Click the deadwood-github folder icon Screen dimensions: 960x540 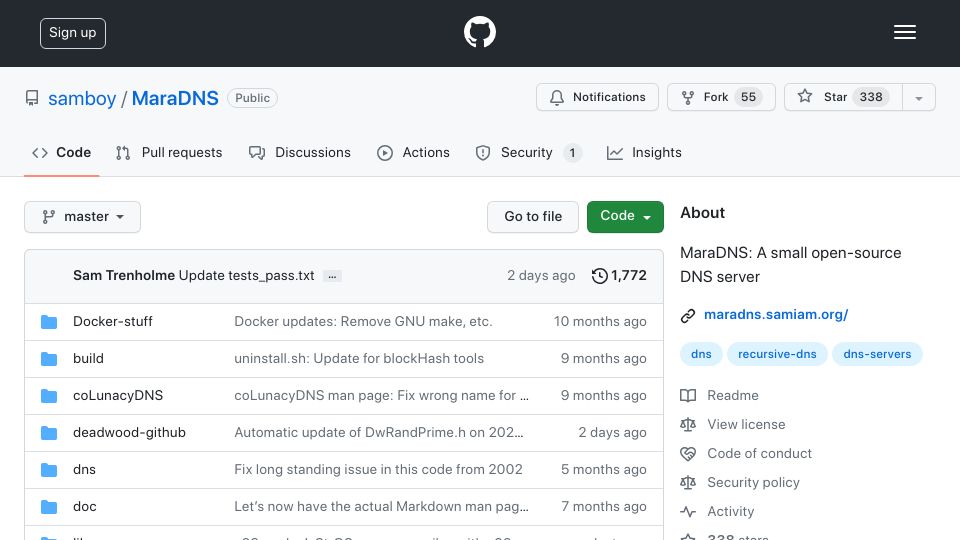point(49,433)
